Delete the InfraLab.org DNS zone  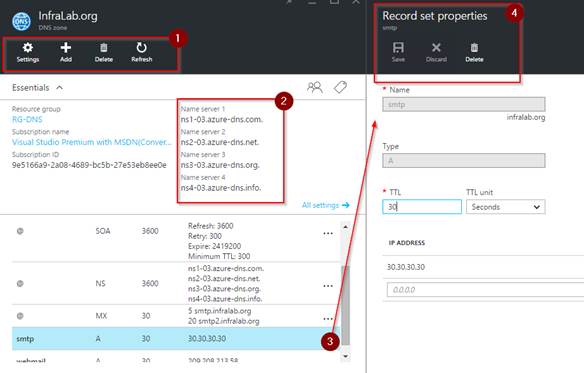point(104,52)
